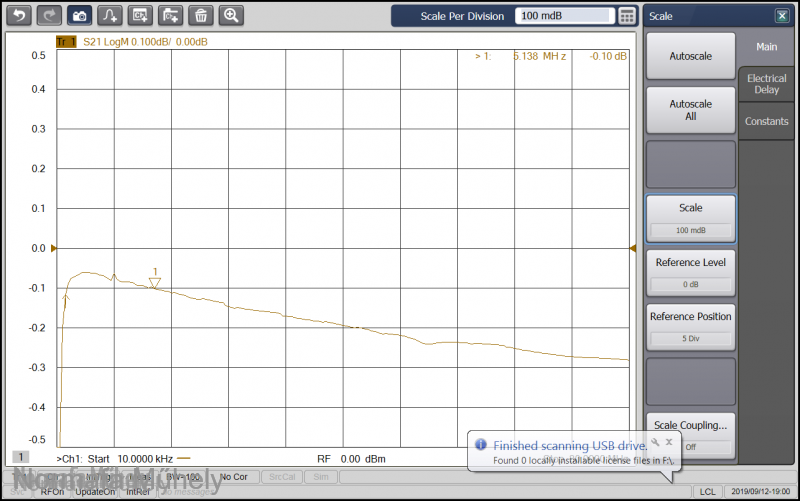Close the Scale softkey panel
This screenshot has height=501, width=800.
[x=782, y=16]
